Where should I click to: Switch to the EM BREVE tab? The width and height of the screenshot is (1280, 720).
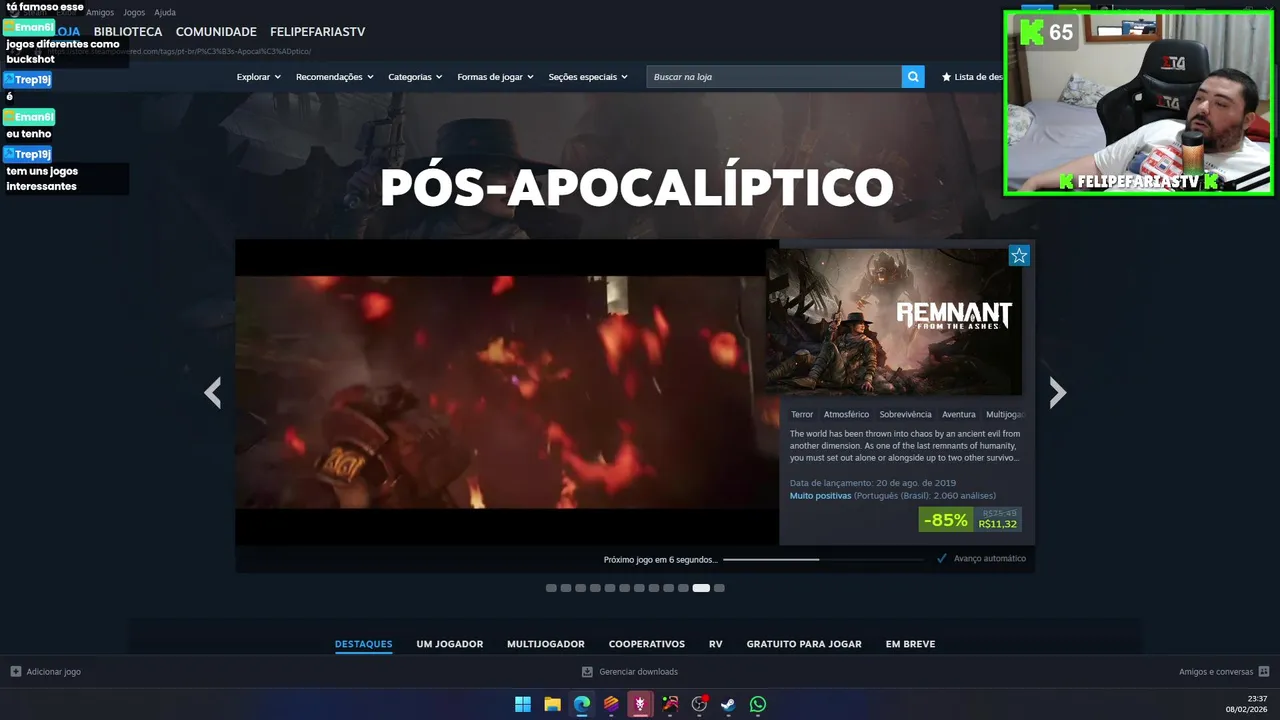910,644
